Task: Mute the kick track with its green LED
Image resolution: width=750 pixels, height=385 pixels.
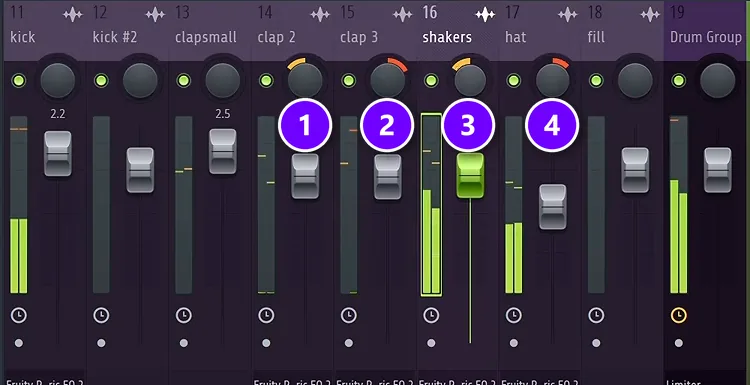Action: coord(19,80)
